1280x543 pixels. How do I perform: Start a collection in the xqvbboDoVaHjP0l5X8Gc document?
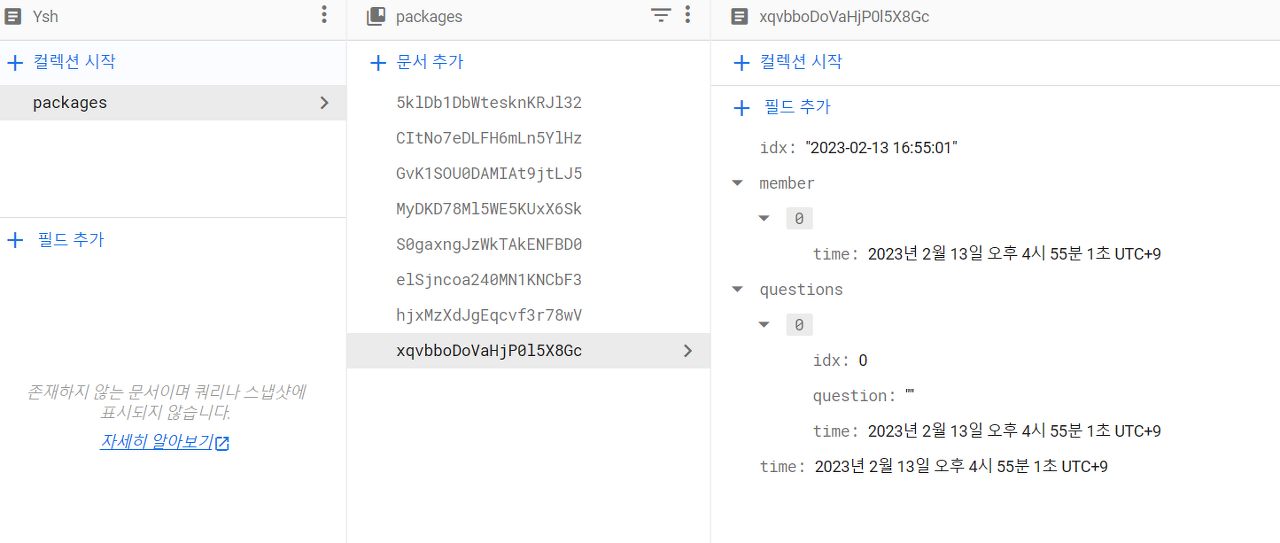[788, 62]
